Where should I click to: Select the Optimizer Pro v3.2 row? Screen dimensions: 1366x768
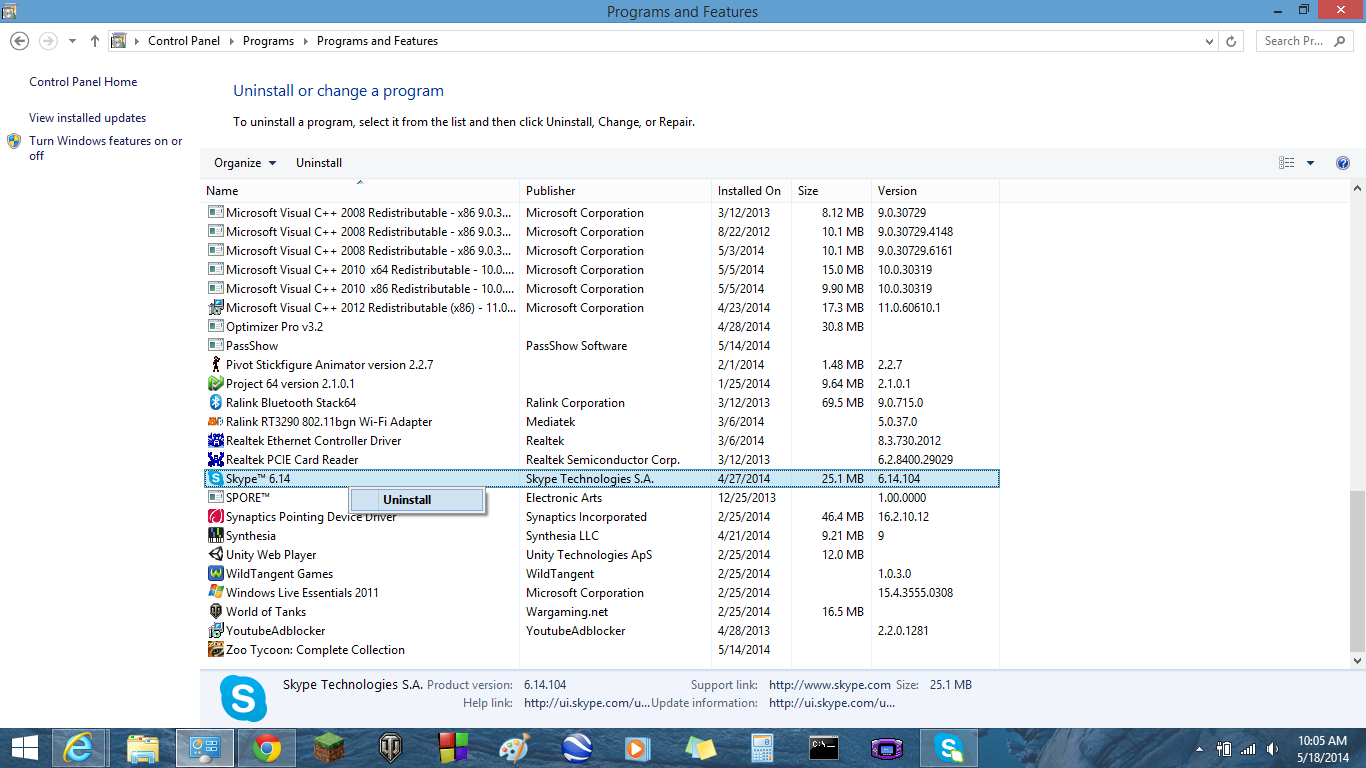pyautogui.click(x=600, y=327)
